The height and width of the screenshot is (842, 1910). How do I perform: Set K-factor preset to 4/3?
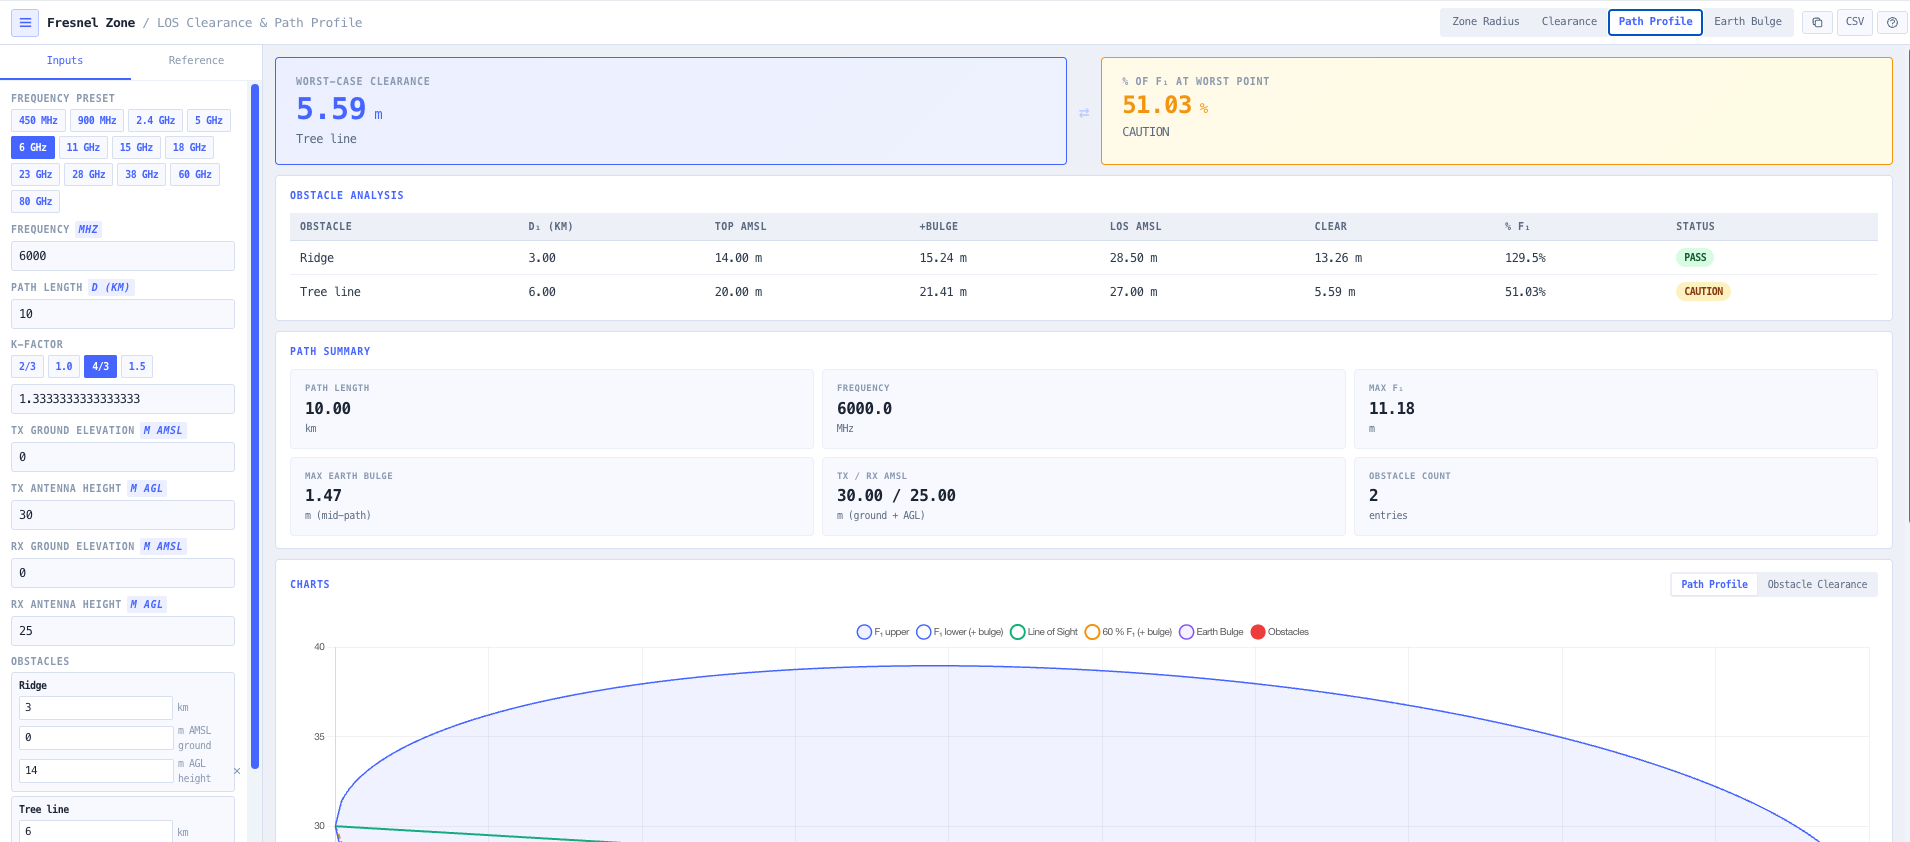[x=100, y=366]
